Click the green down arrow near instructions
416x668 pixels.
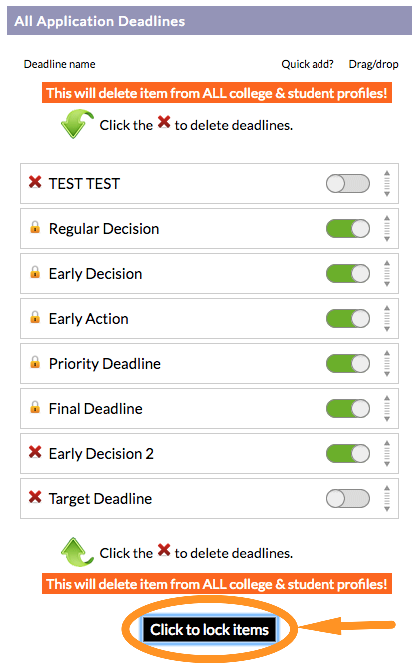pos(77,124)
